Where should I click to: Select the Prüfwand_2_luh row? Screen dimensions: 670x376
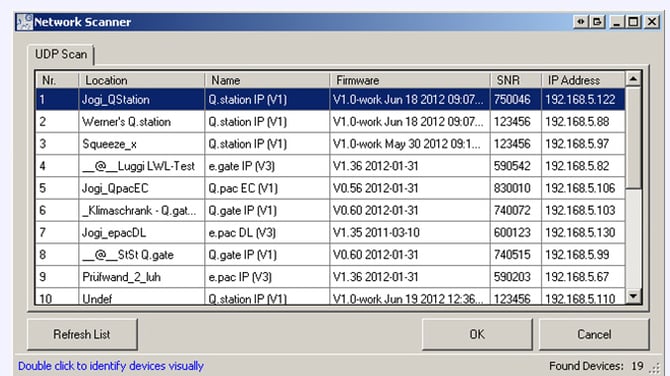pyautogui.click(x=330, y=277)
